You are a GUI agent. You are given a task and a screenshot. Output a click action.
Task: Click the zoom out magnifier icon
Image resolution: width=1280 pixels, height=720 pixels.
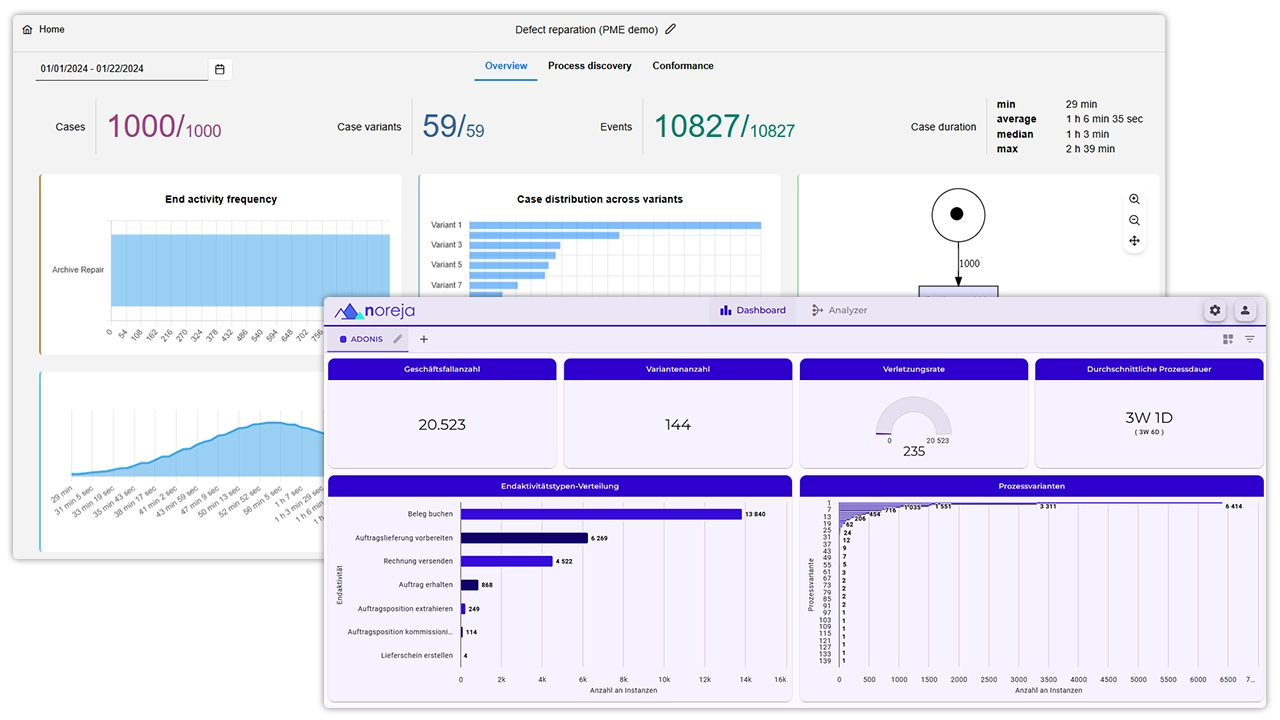coord(1134,220)
